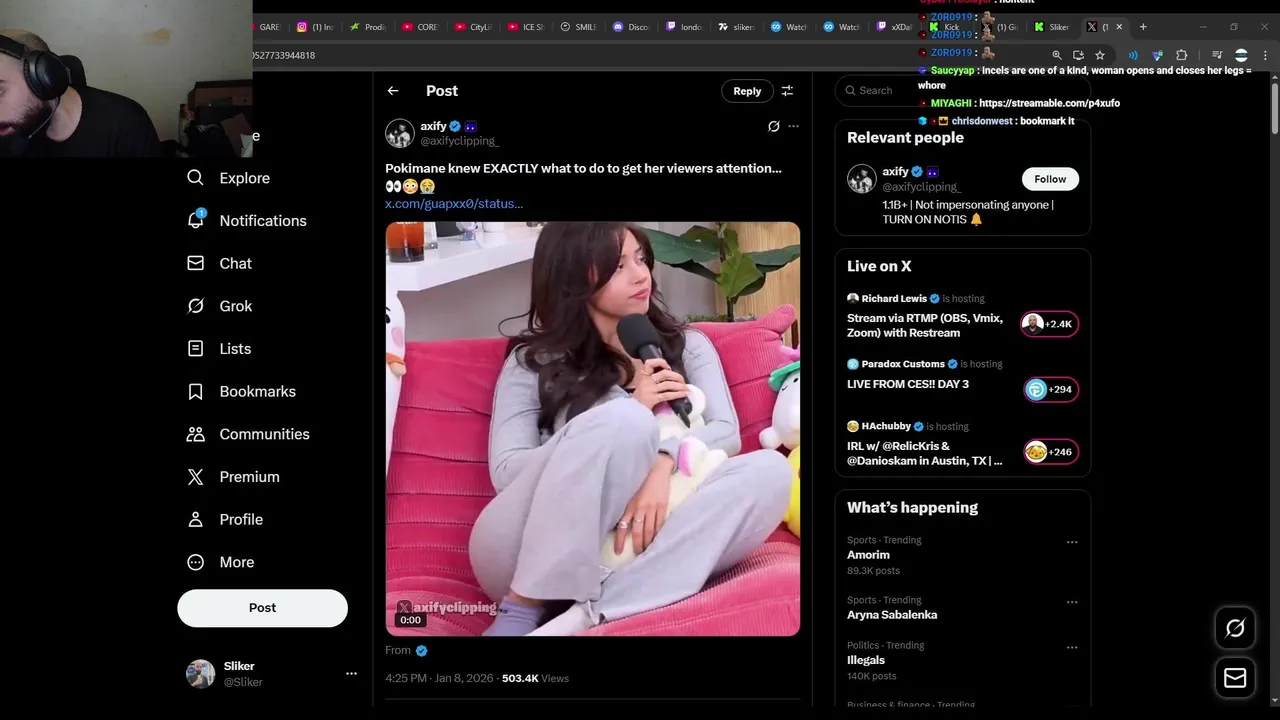Click the +294 listeners pill
1280x720 pixels.
coord(1049,390)
